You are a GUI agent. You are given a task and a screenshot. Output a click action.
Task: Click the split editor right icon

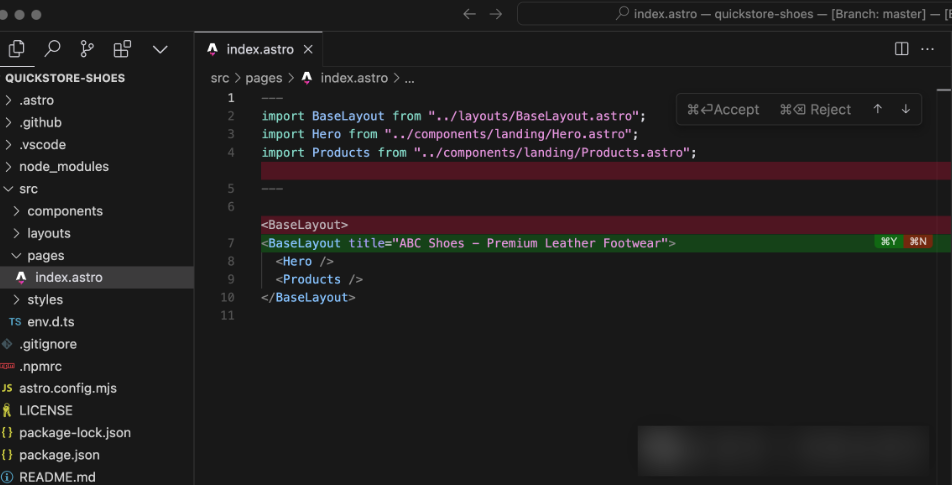point(901,49)
